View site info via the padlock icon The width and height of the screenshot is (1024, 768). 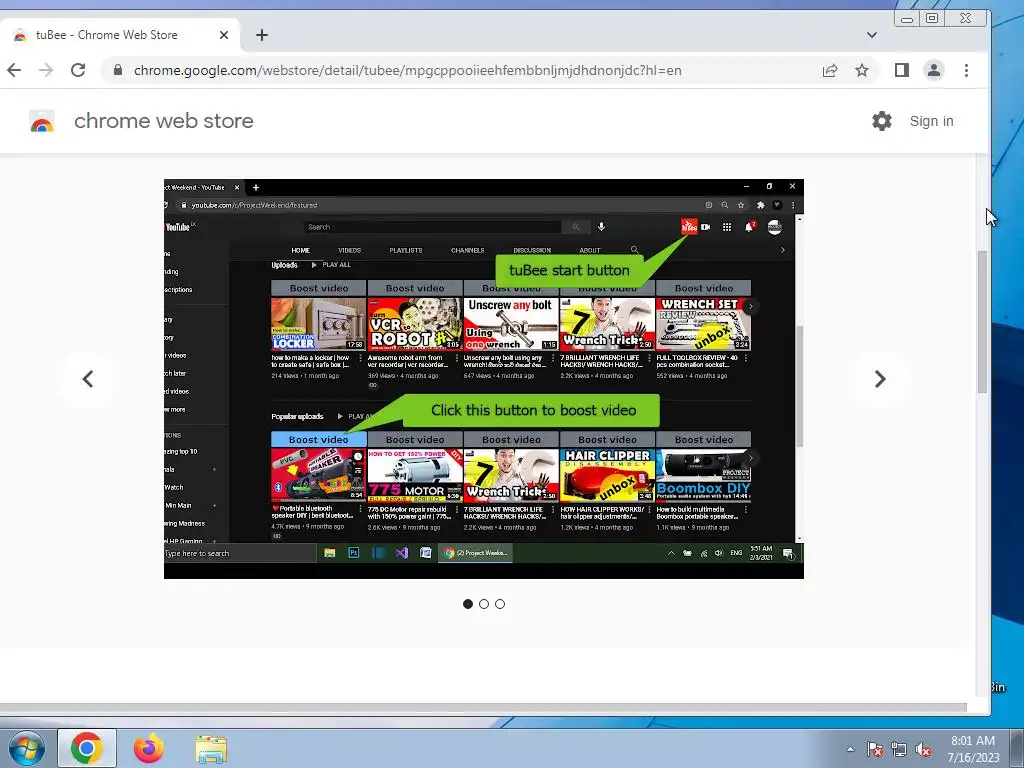pos(118,71)
